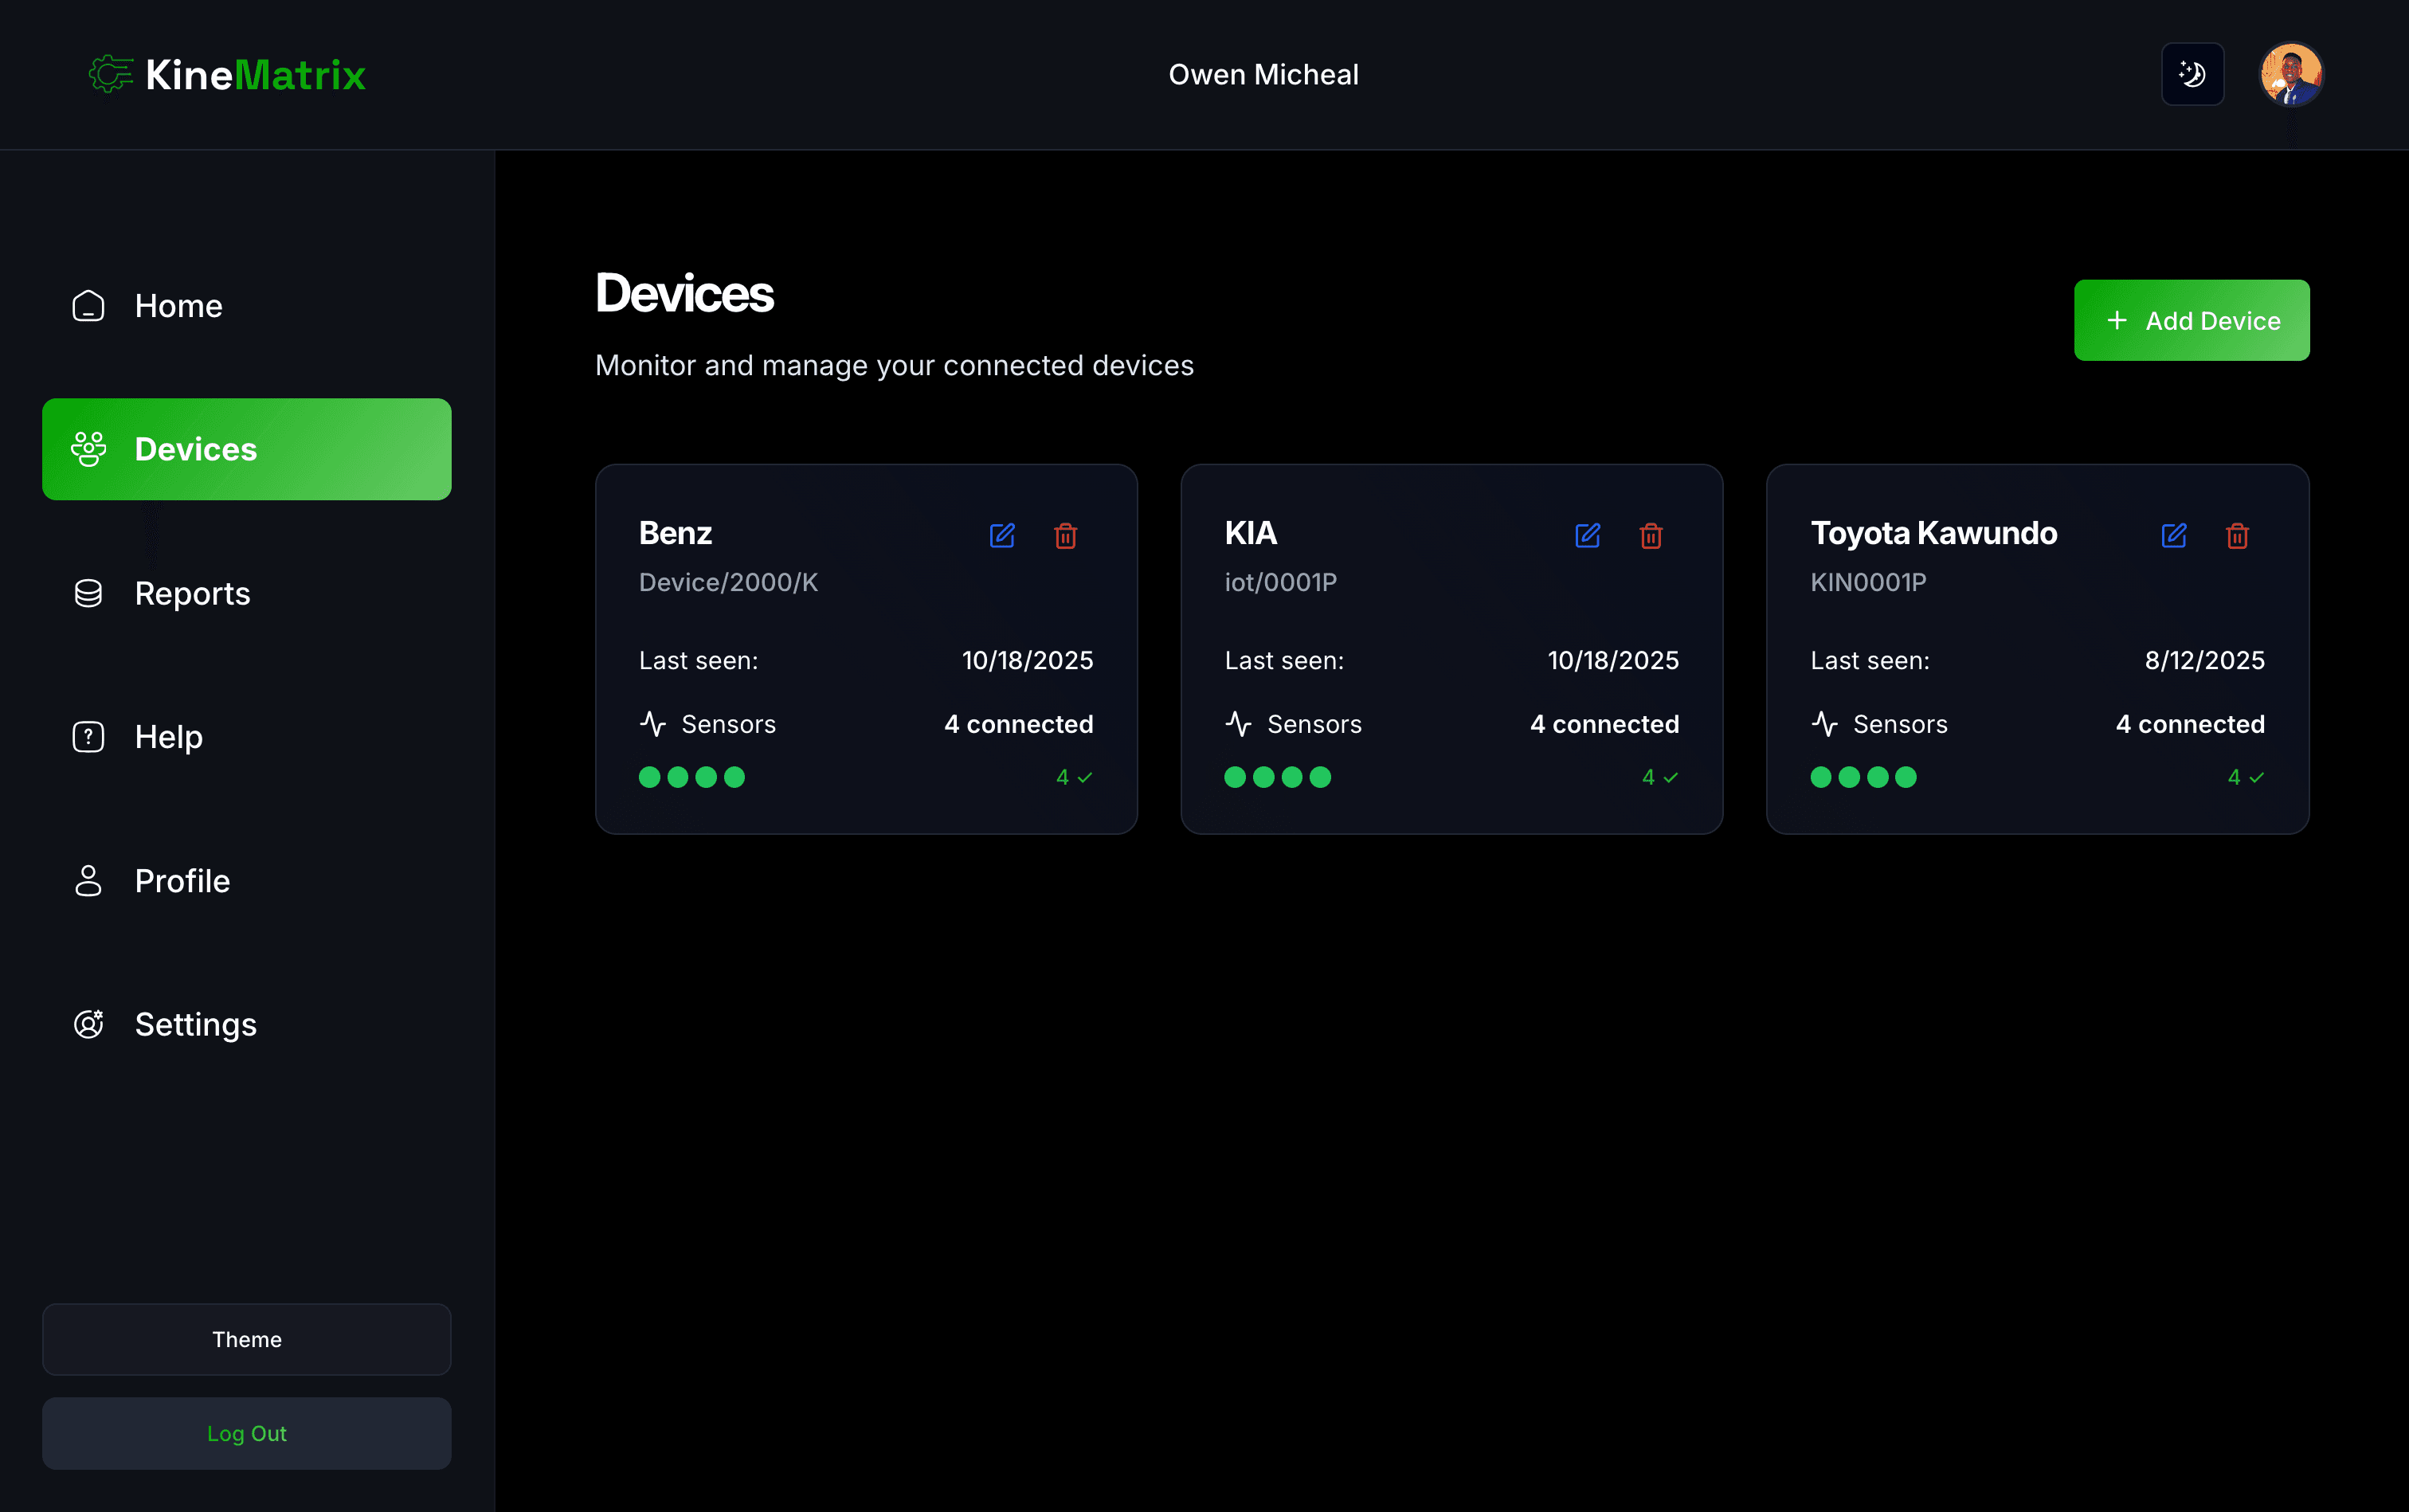Open the Toyota Kawundo device card title
The width and height of the screenshot is (2409, 1512).
[x=1933, y=533]
